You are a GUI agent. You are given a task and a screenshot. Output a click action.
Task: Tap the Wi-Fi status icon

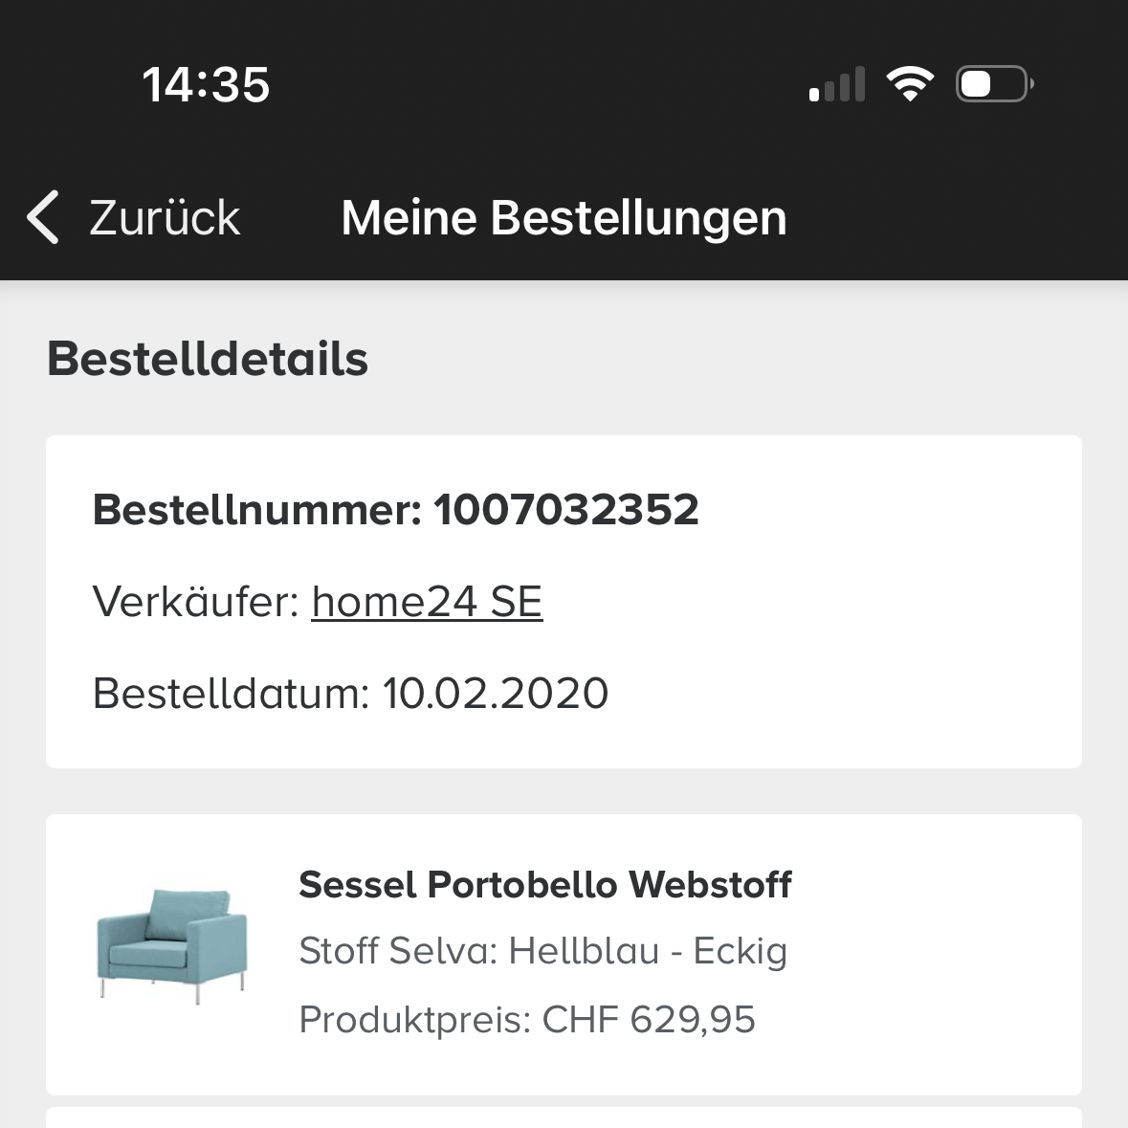click(x=909, y=83)
